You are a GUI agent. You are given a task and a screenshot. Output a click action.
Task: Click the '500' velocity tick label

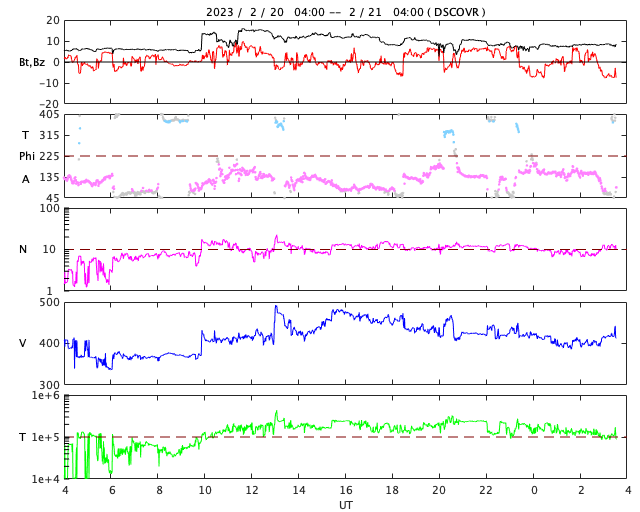(49, 303)
